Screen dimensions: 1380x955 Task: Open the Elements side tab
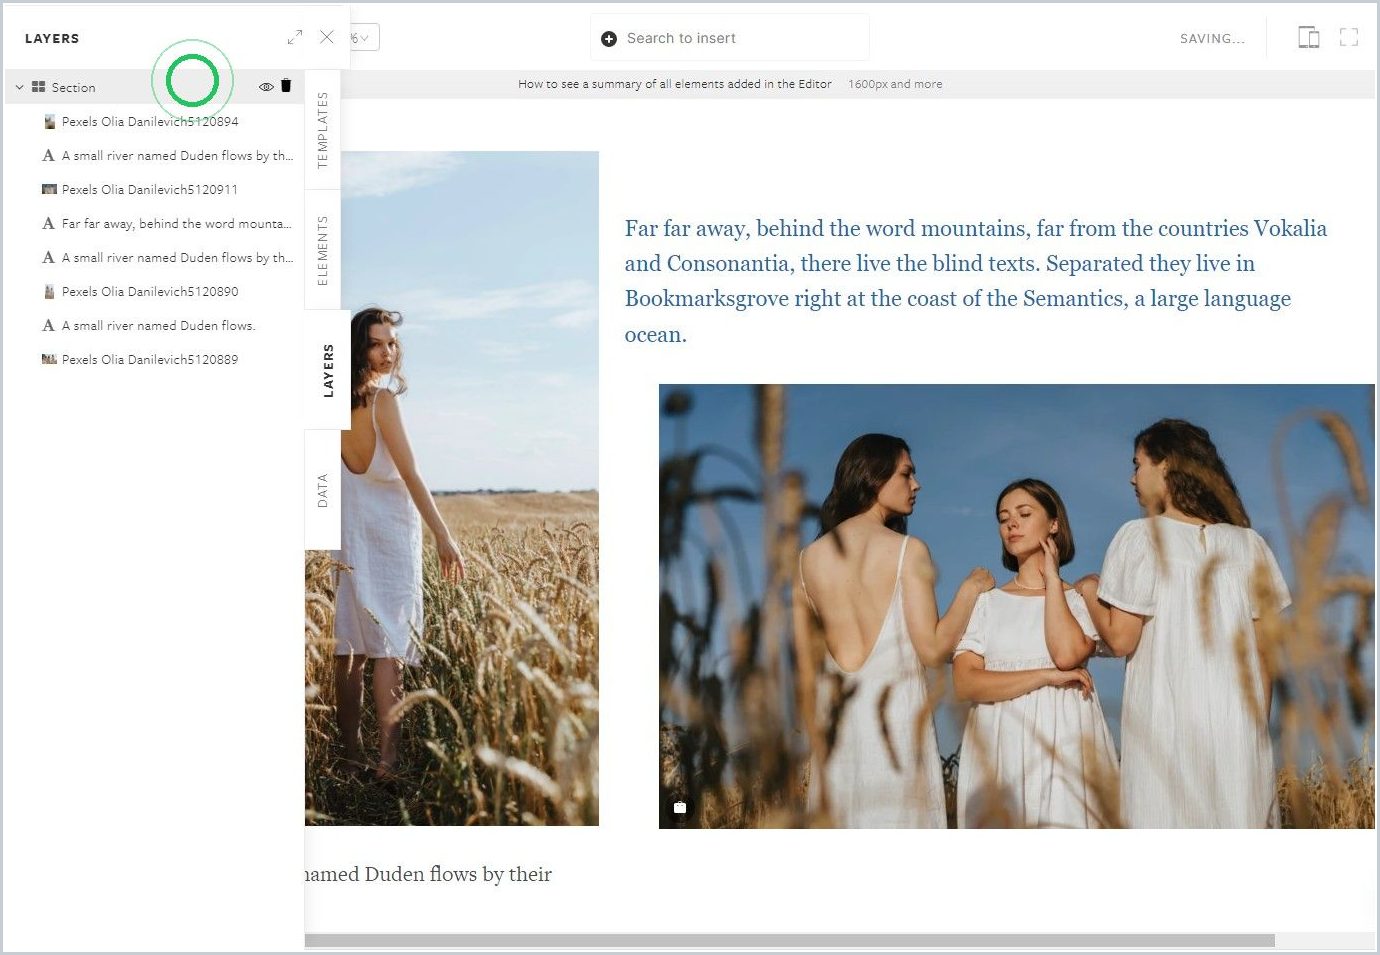pyautogui.click(x=323, y=250)
